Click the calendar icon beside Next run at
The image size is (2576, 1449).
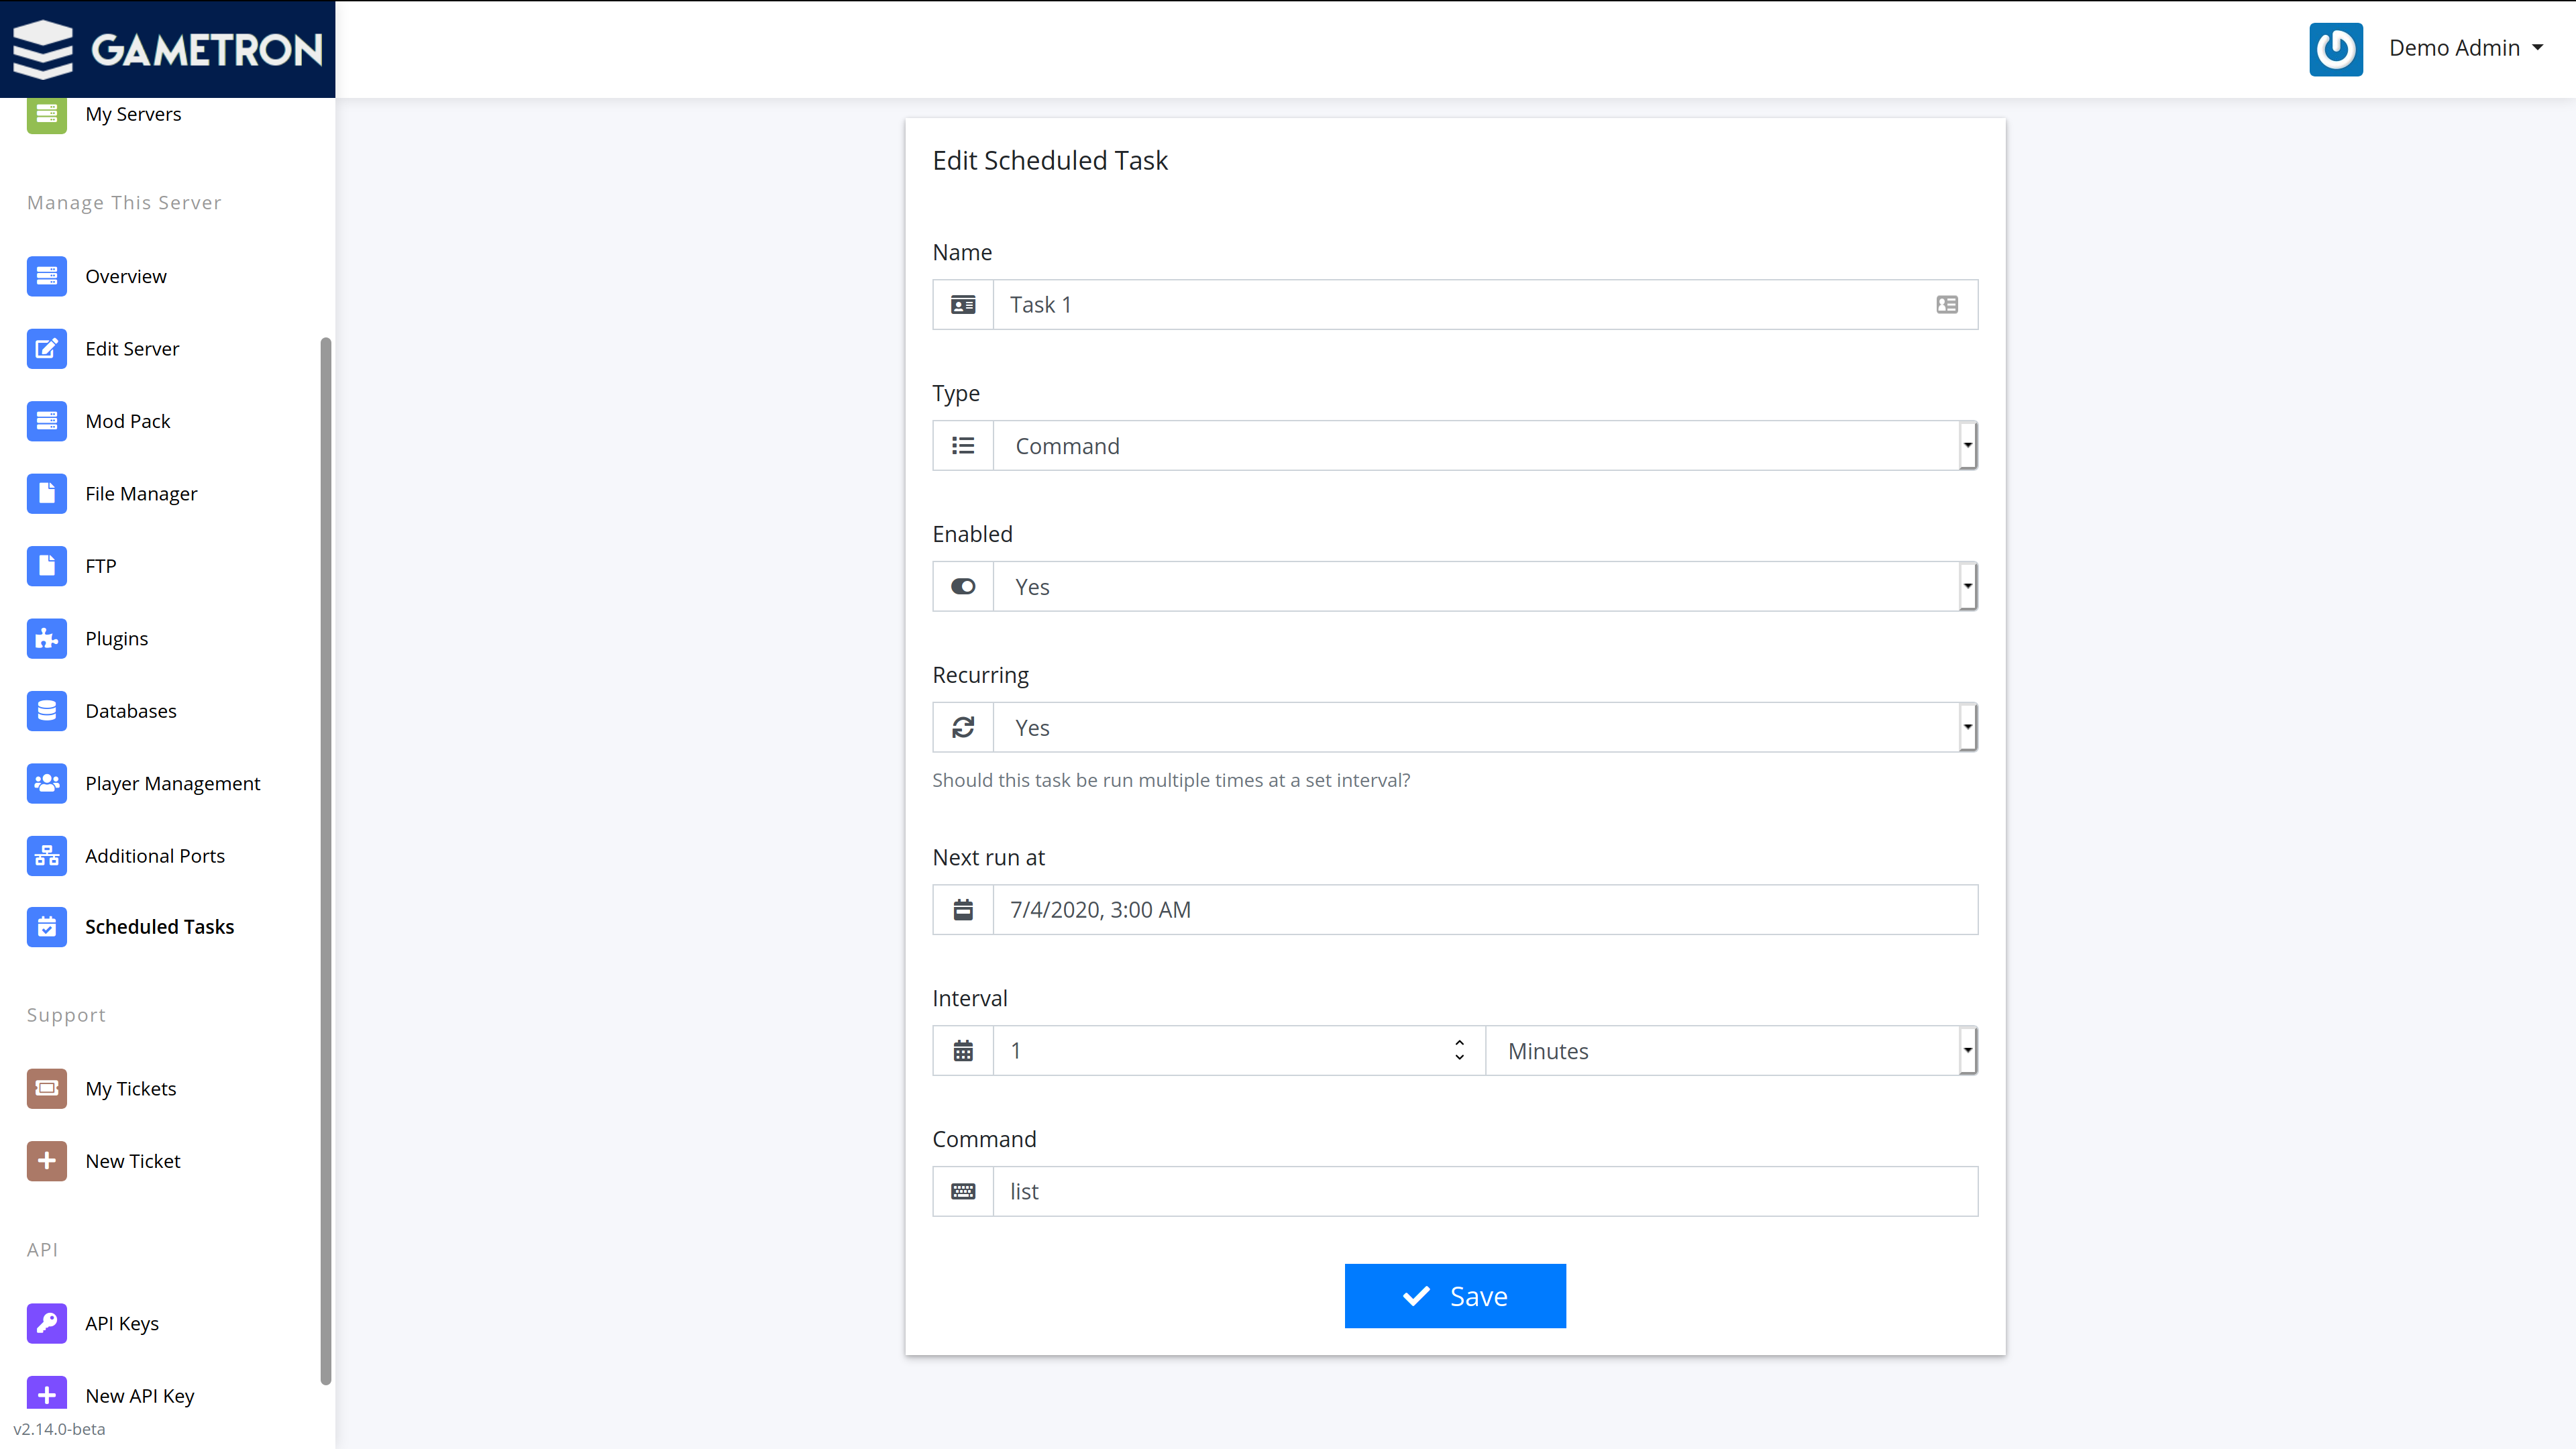point(963,910)
